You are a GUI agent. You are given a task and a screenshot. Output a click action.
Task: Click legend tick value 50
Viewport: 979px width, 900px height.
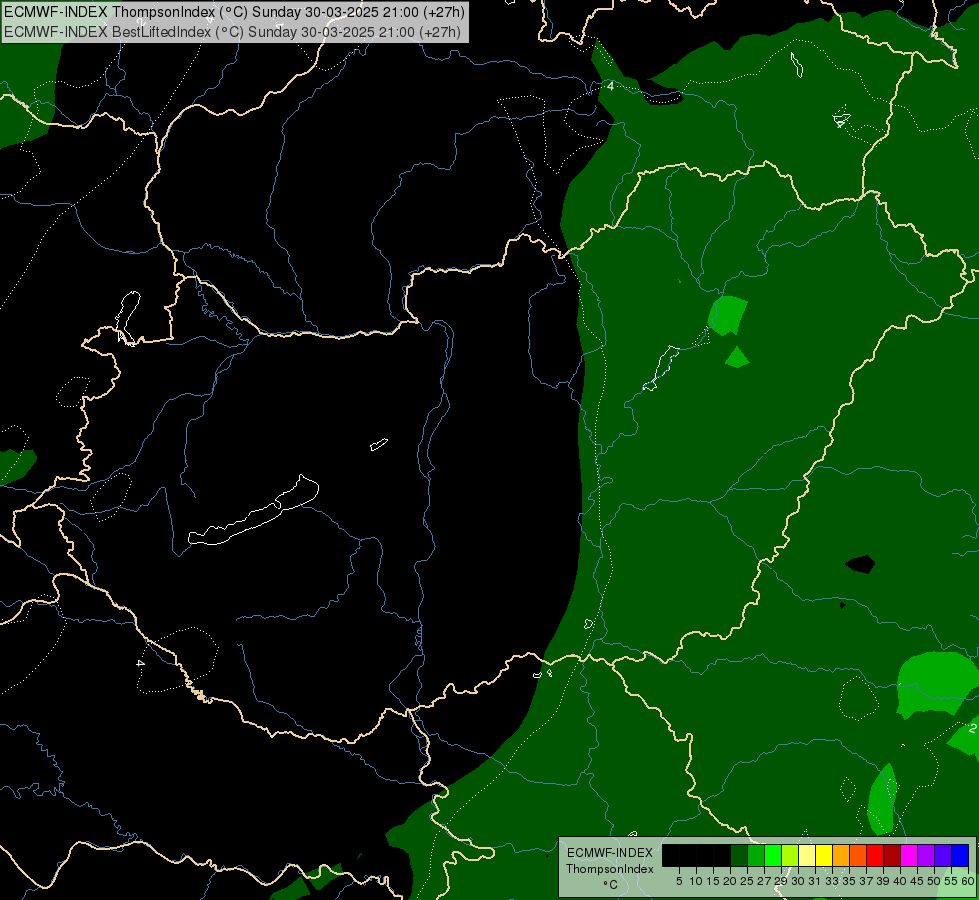(934, 881)
